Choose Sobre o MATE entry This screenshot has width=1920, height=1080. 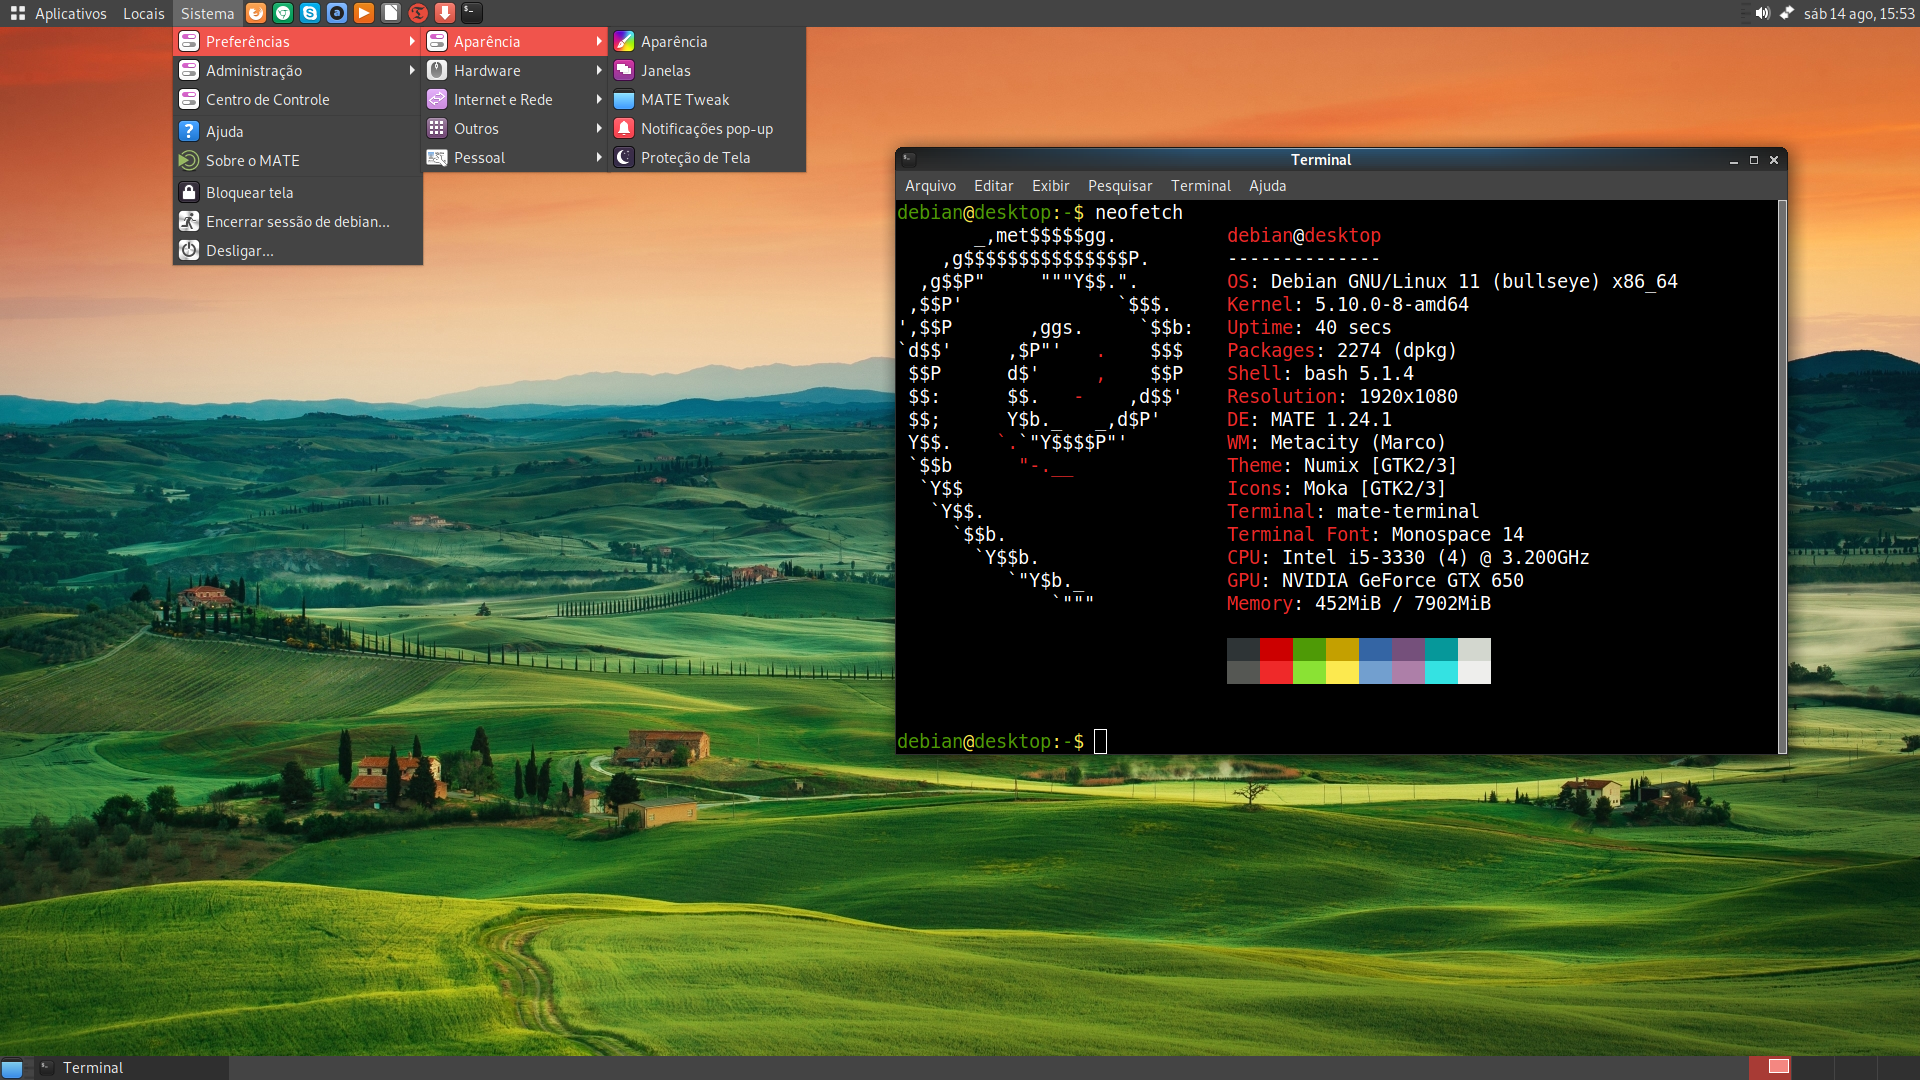pos(298,160)
